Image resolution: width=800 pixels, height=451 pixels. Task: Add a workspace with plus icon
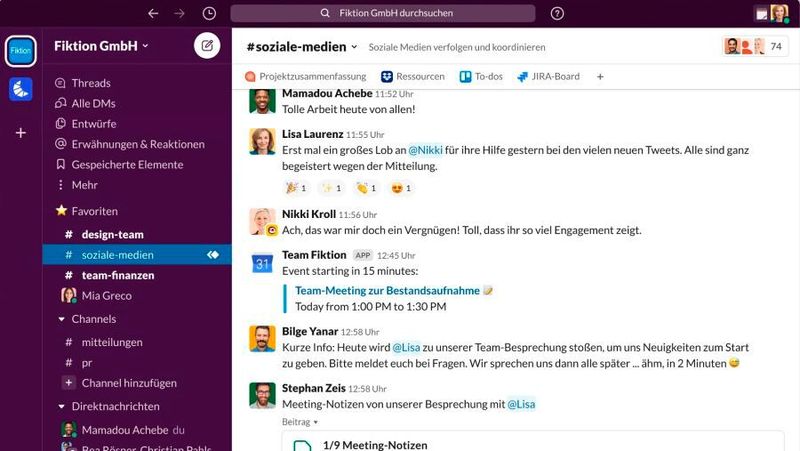point(21,133)
